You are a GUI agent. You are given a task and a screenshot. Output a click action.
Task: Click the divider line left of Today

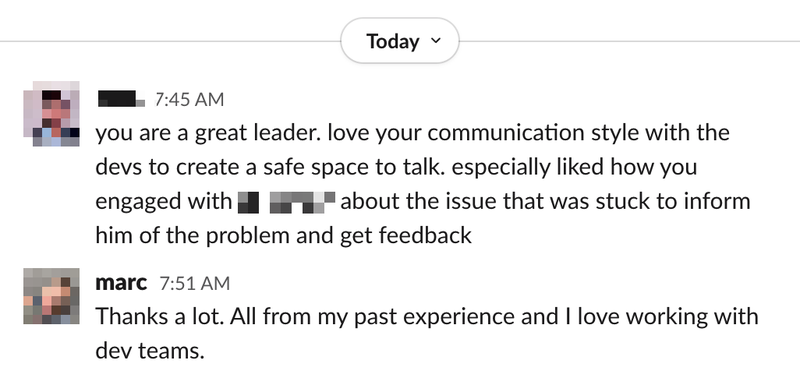point(170,41)
